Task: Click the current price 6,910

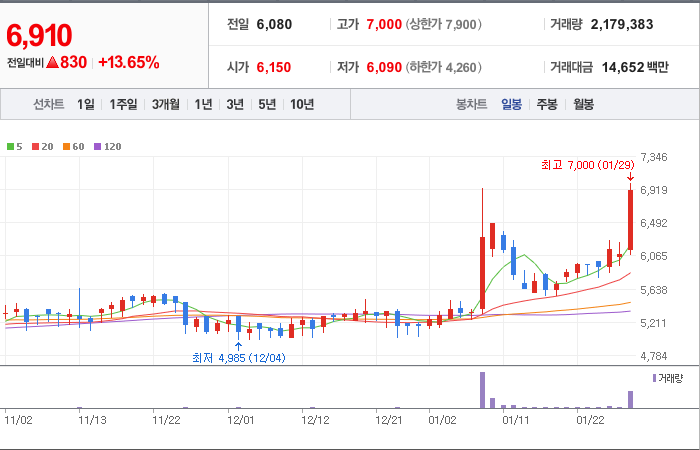Action: tap(39, 35)
